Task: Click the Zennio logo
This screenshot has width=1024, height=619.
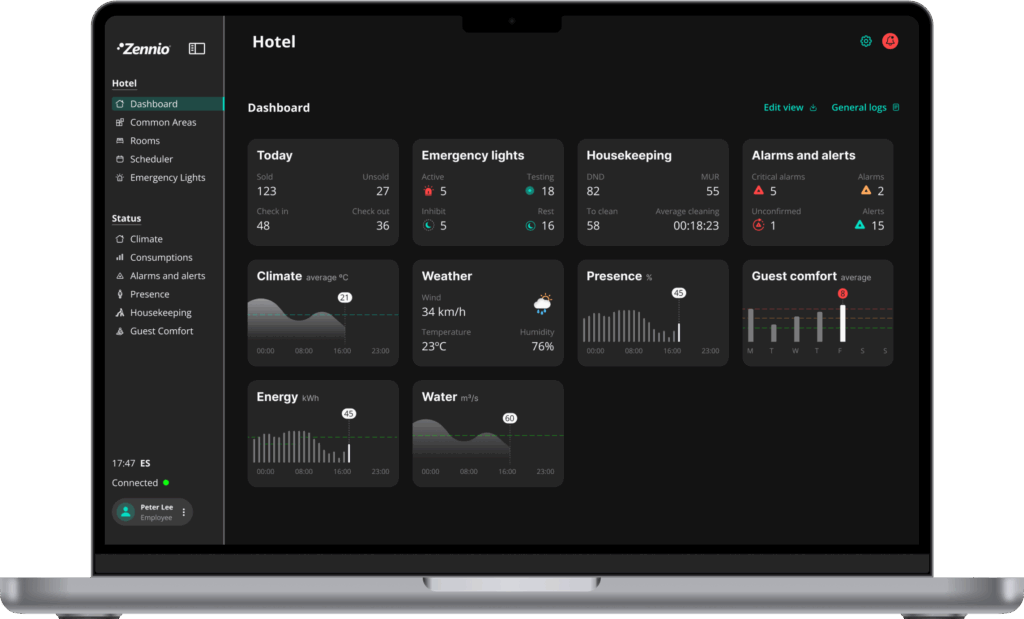Action: 144,48
